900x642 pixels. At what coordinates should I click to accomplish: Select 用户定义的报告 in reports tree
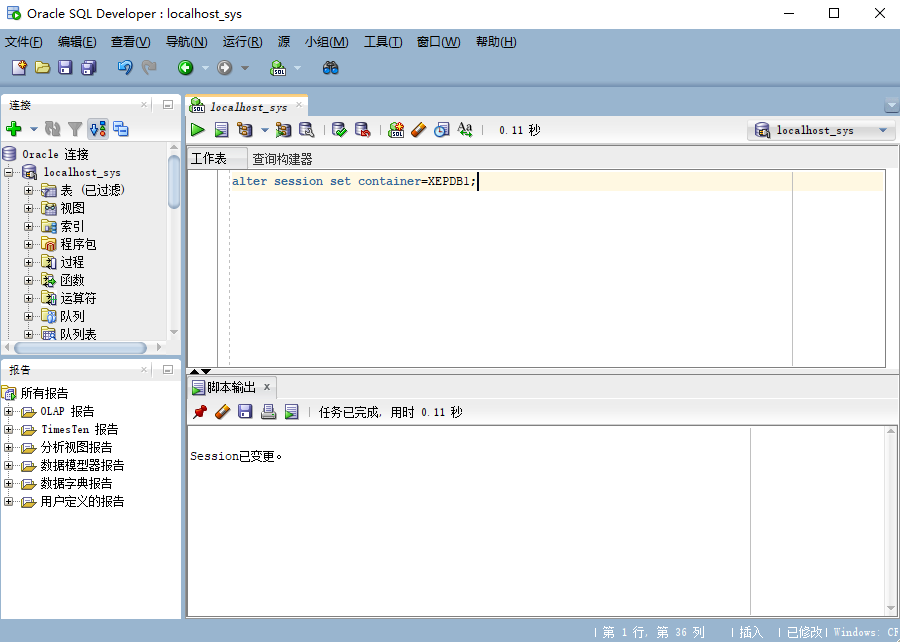pyautogui.click(x=82, y=502)
